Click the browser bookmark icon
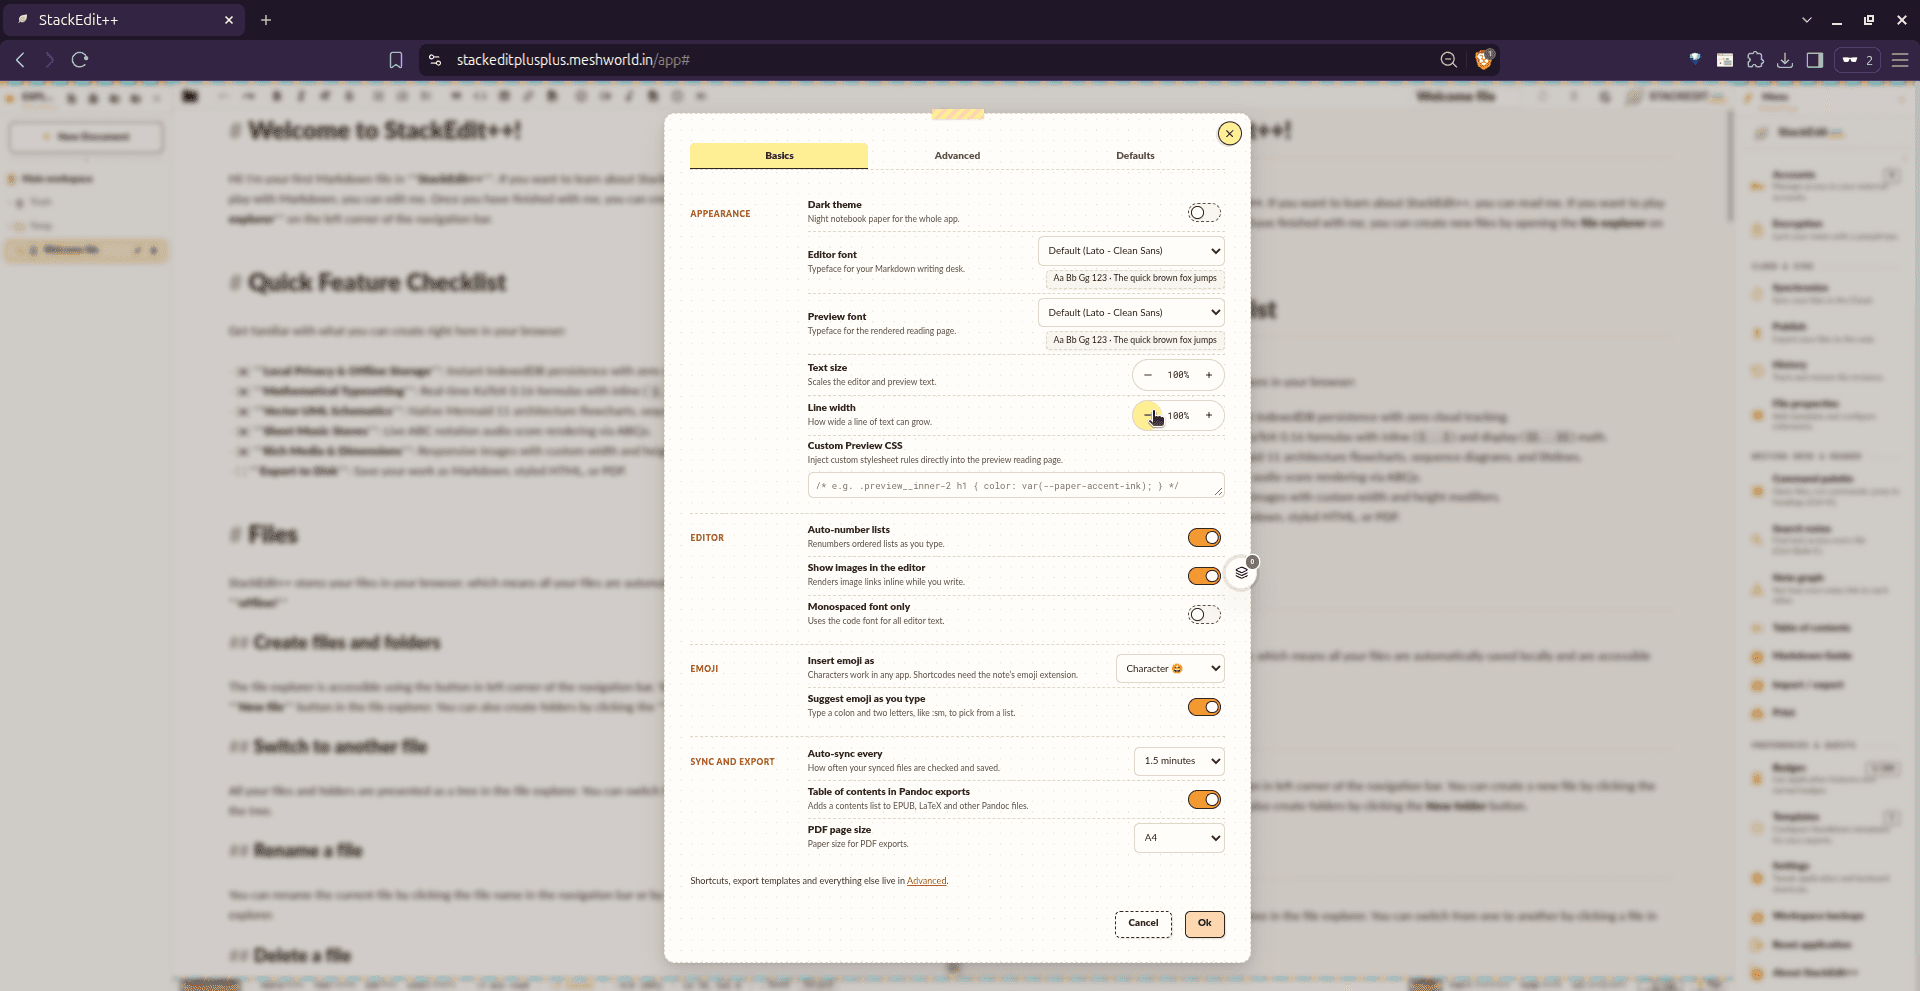 point(396,60)
